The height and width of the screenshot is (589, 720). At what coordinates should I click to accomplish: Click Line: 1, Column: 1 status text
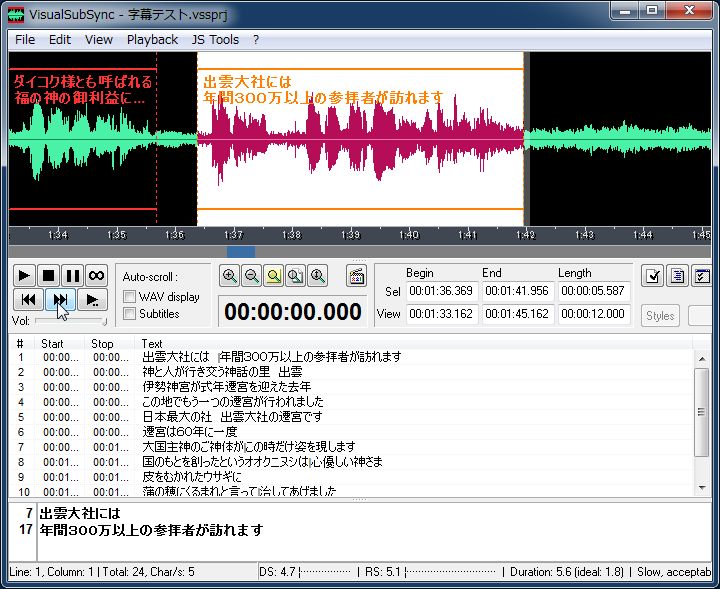pos(51,572)
